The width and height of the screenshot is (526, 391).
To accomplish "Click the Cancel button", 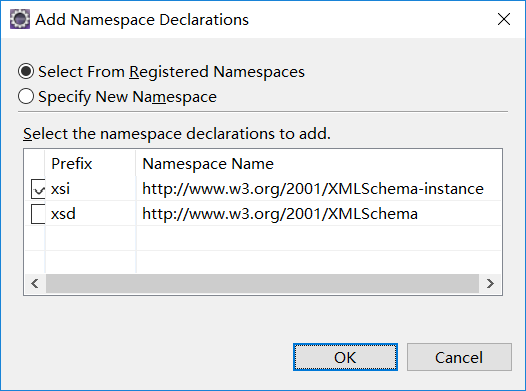I will [x=459, y=357].
